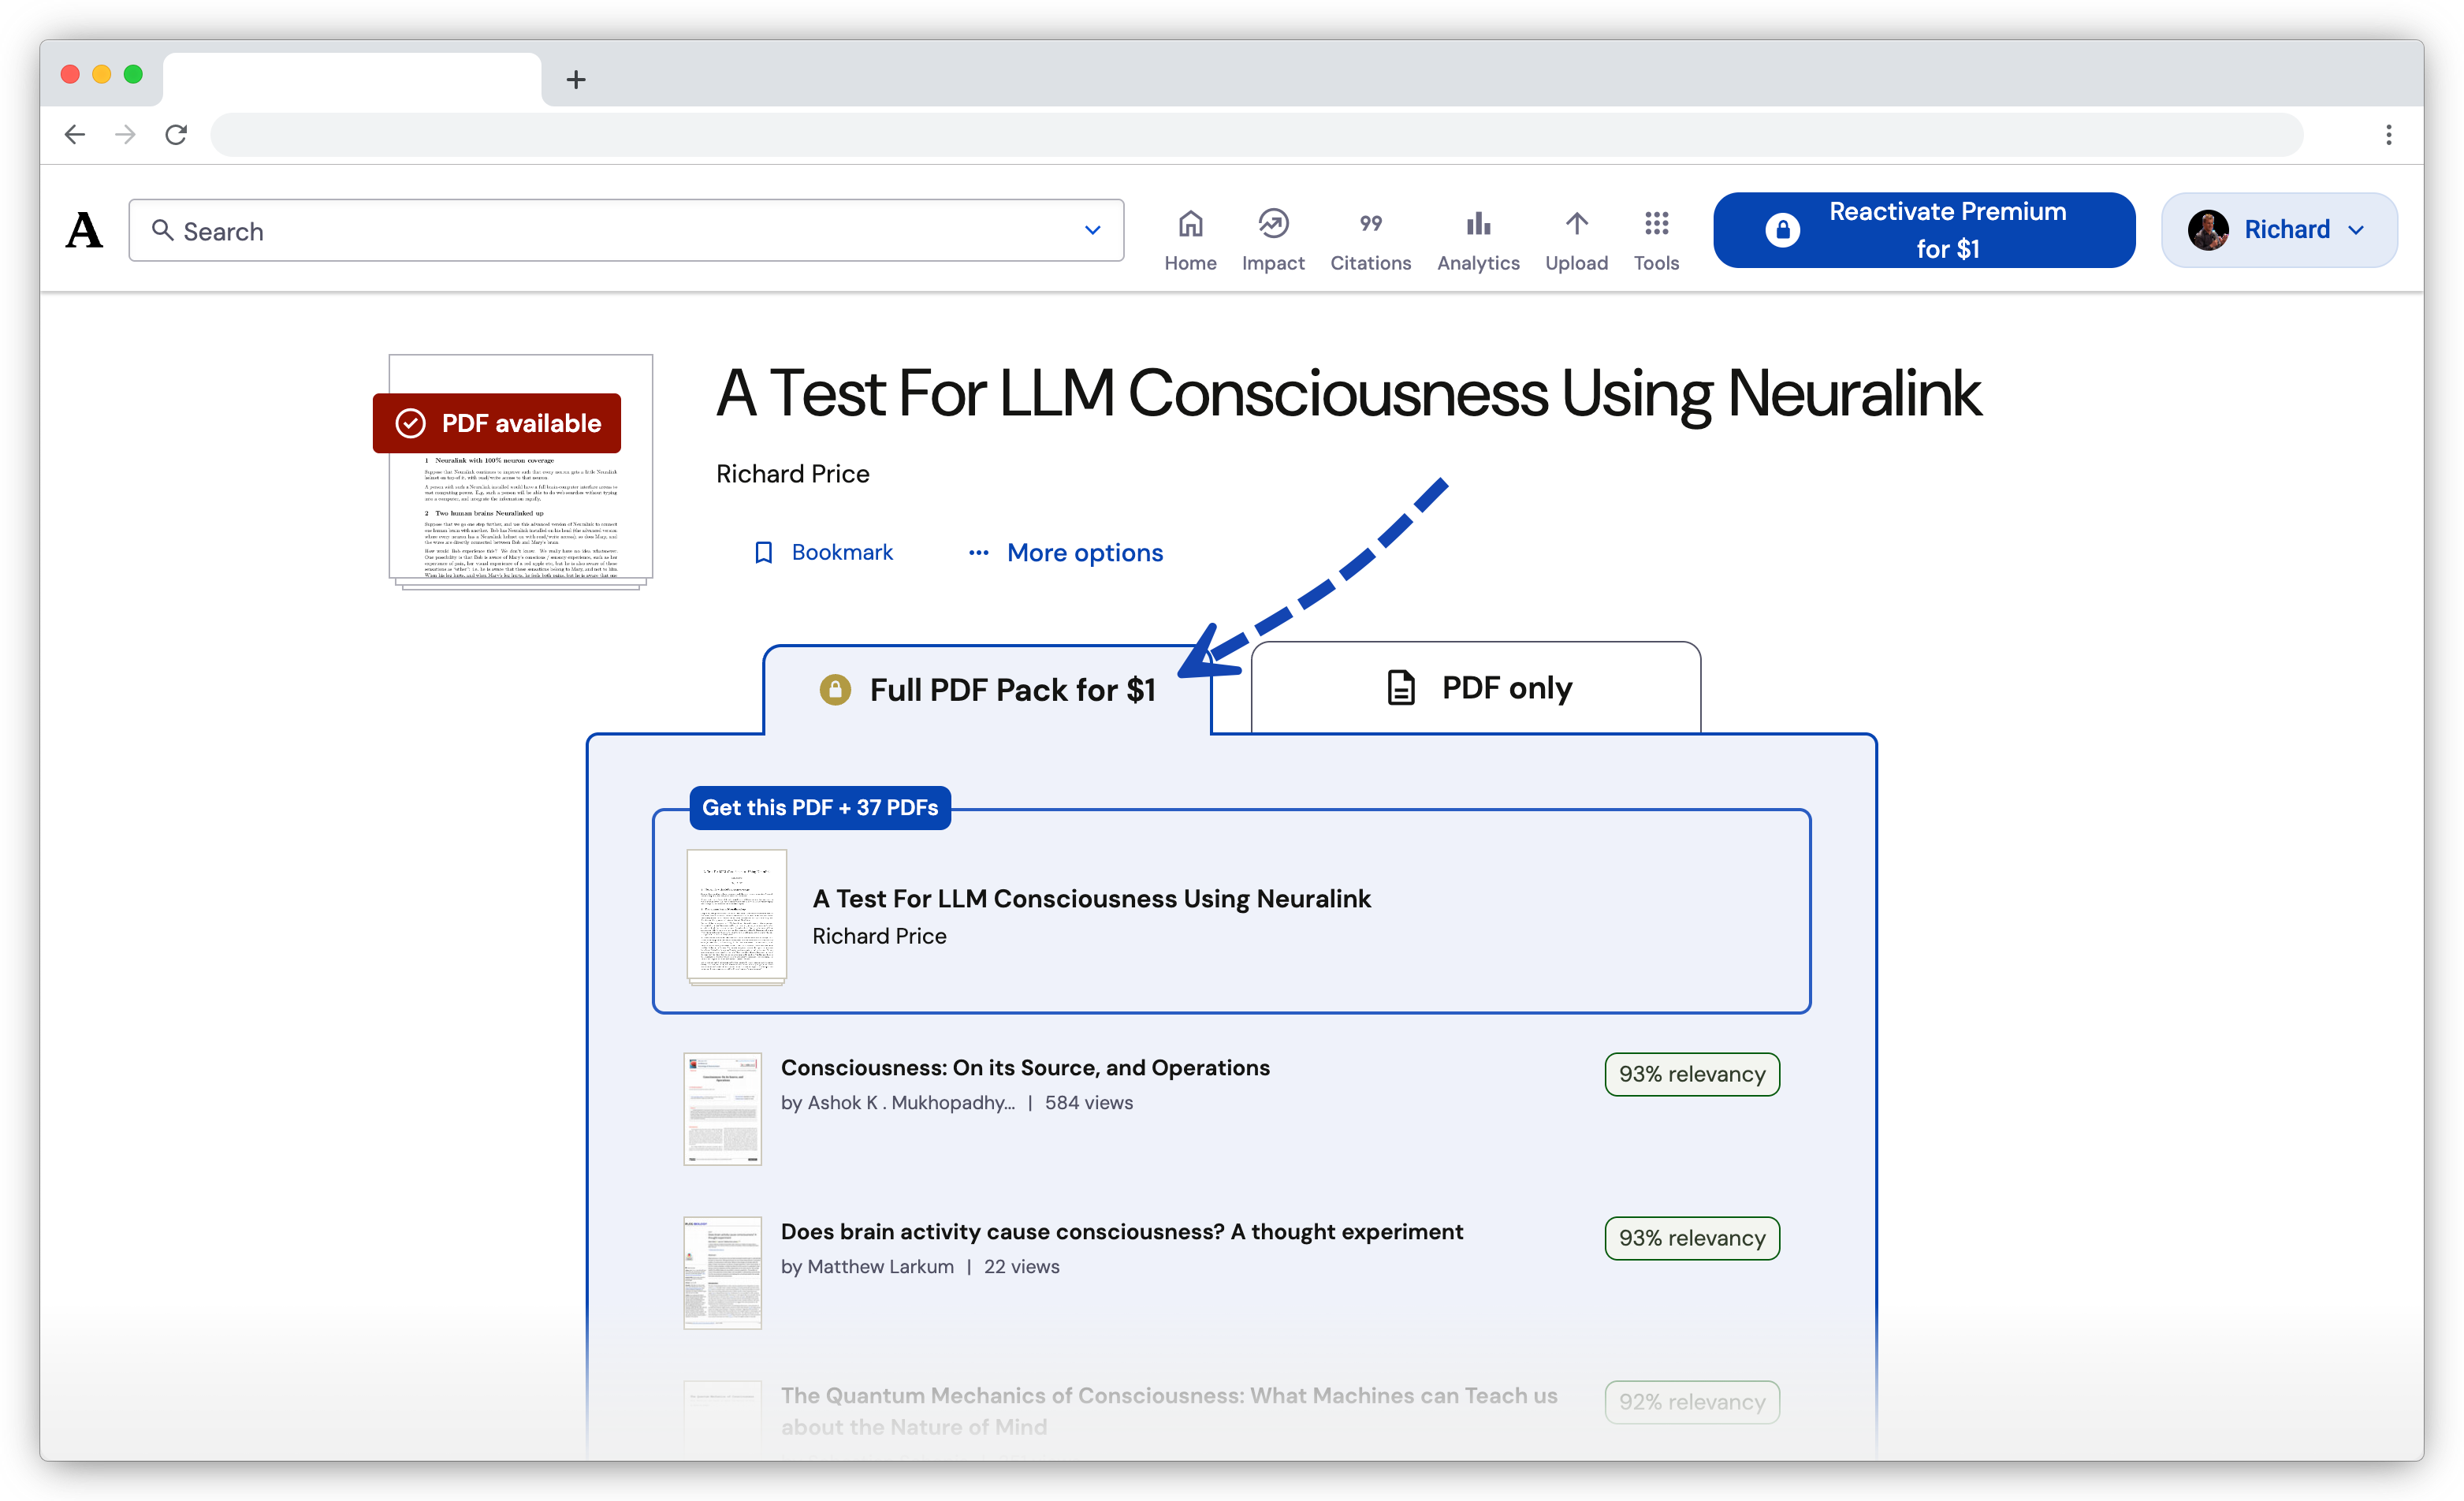
Task: Click the '22 views' count text
Action: point(1021,1267)
